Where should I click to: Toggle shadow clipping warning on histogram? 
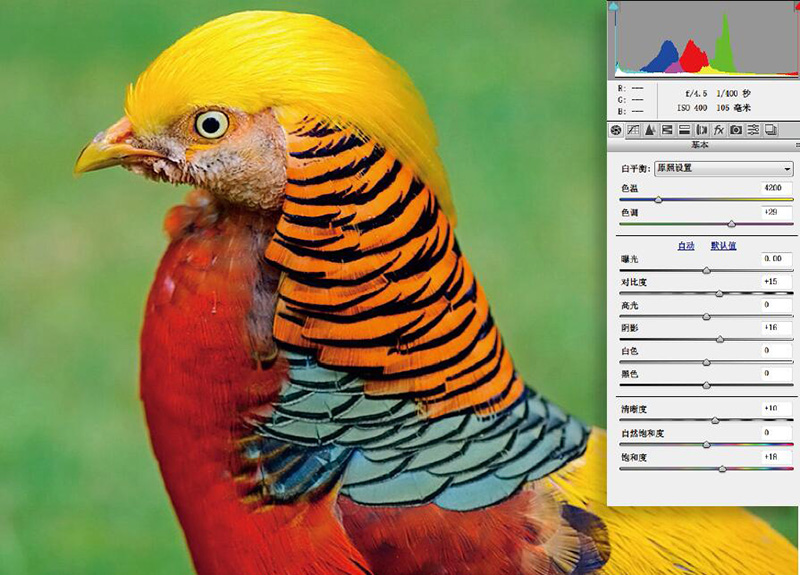point(614,6)
